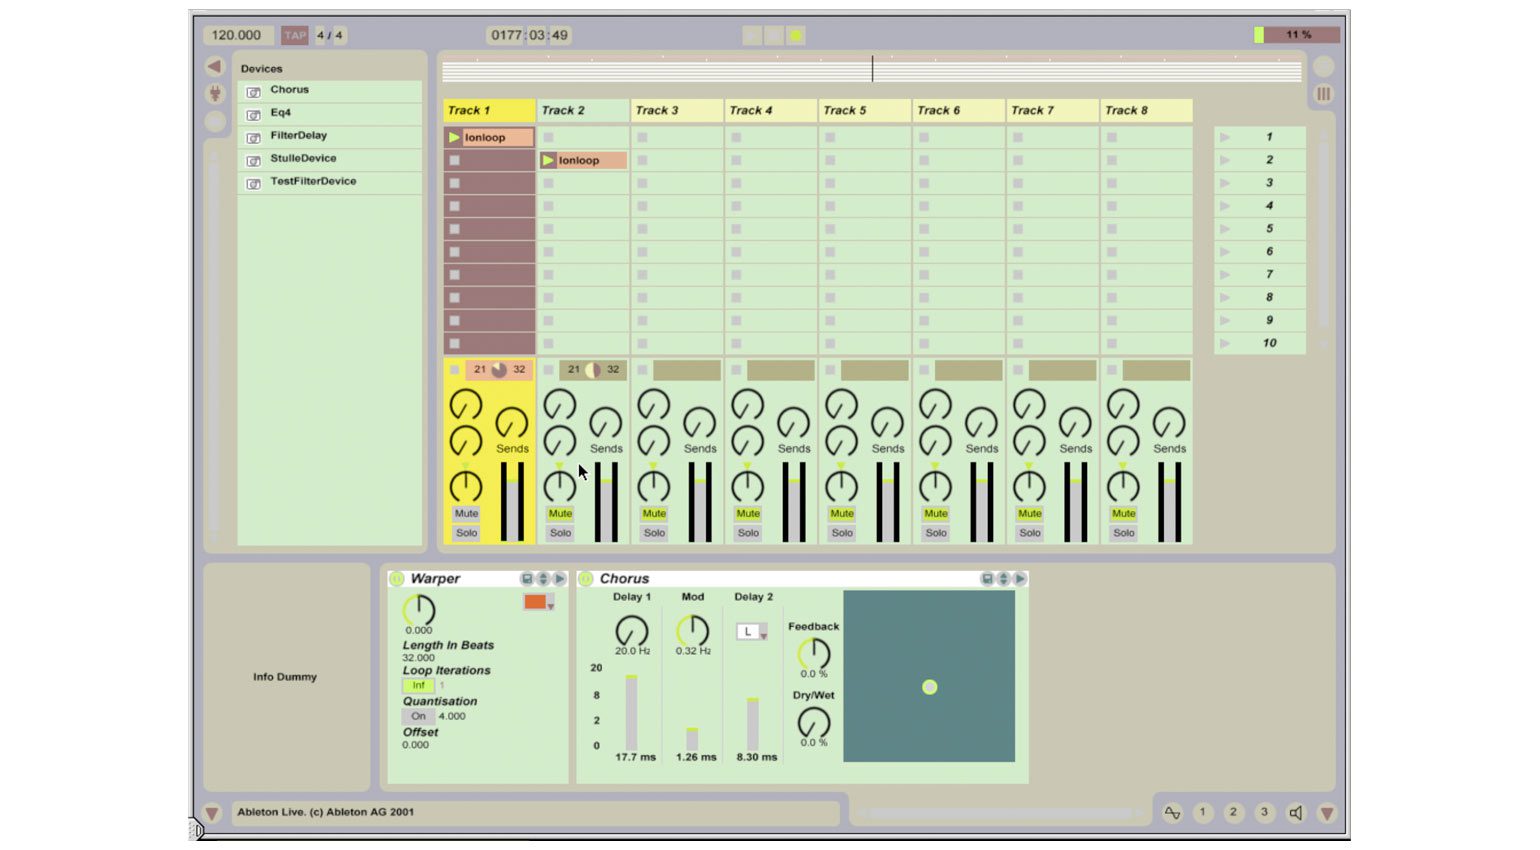Click the yellow-lit transport button at top

(796, 35)
